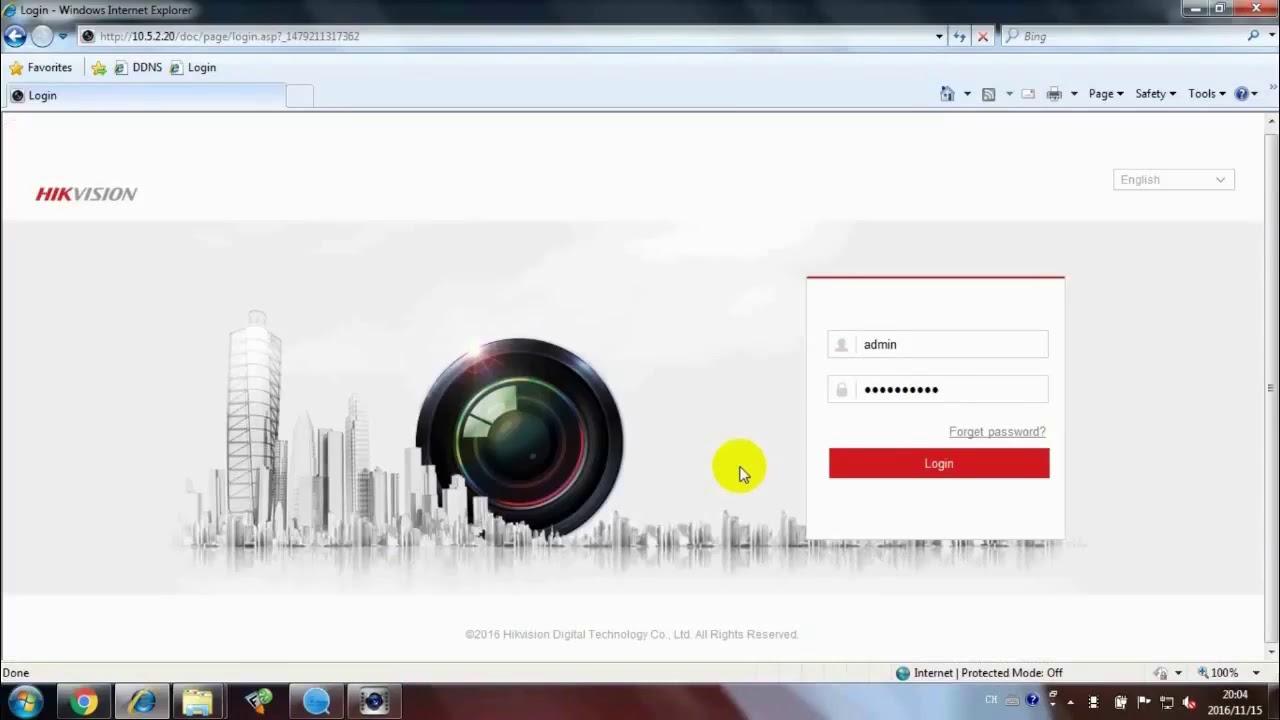Open the round blue magnifier app in the taskbar
Viewport: 1280px width, 720px height.
(316, 702)
